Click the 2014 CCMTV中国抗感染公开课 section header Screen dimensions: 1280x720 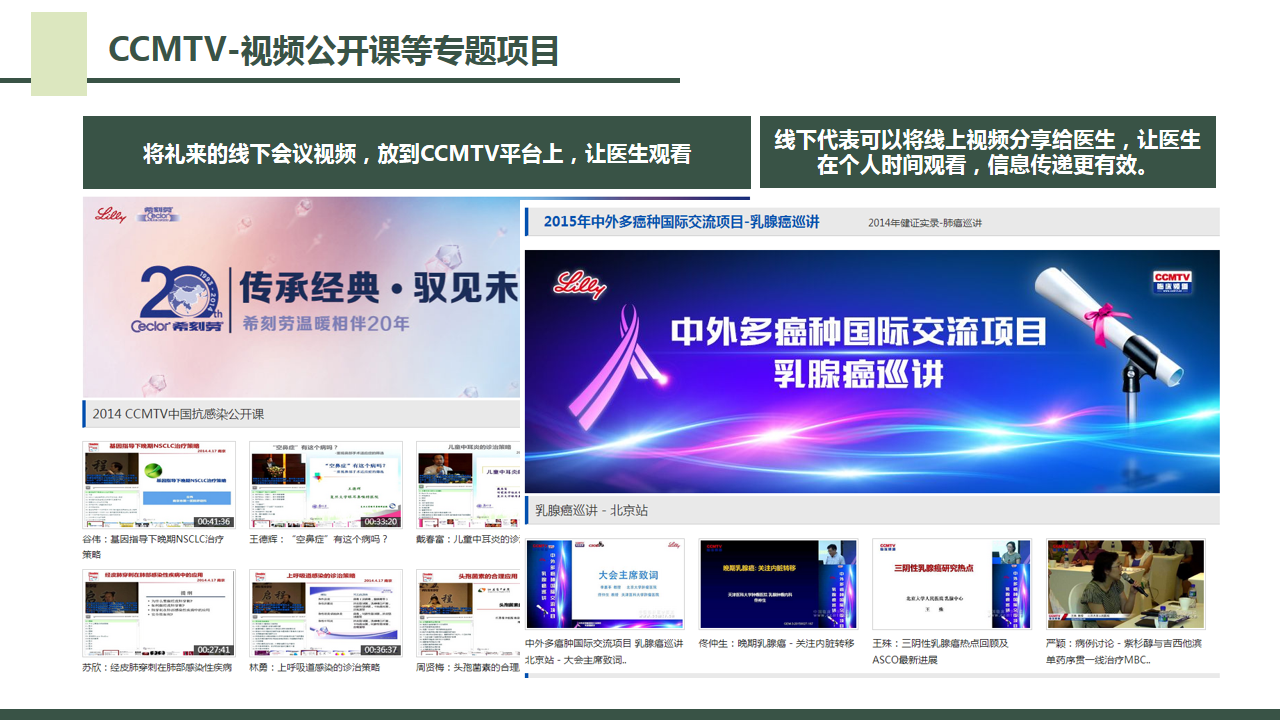click(178, 414)
